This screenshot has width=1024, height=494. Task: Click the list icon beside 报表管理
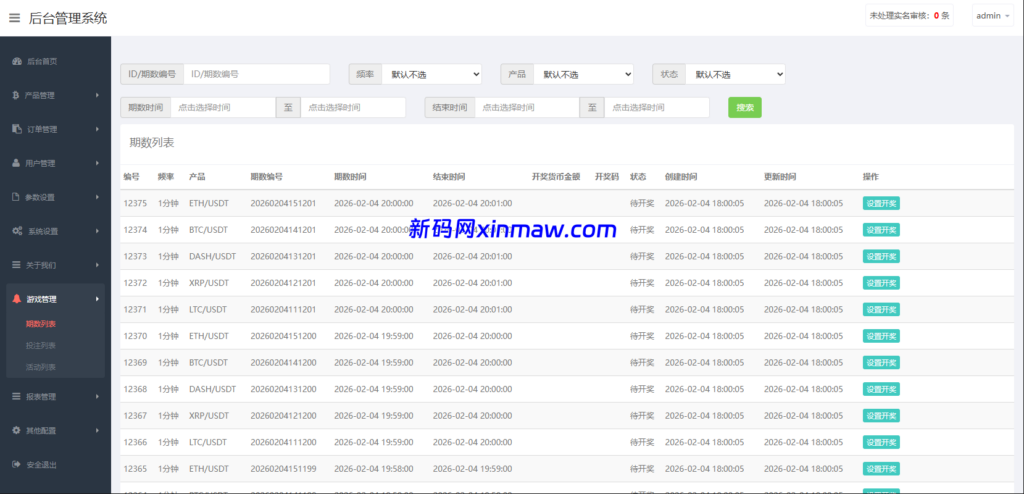[x=17, y=396]
